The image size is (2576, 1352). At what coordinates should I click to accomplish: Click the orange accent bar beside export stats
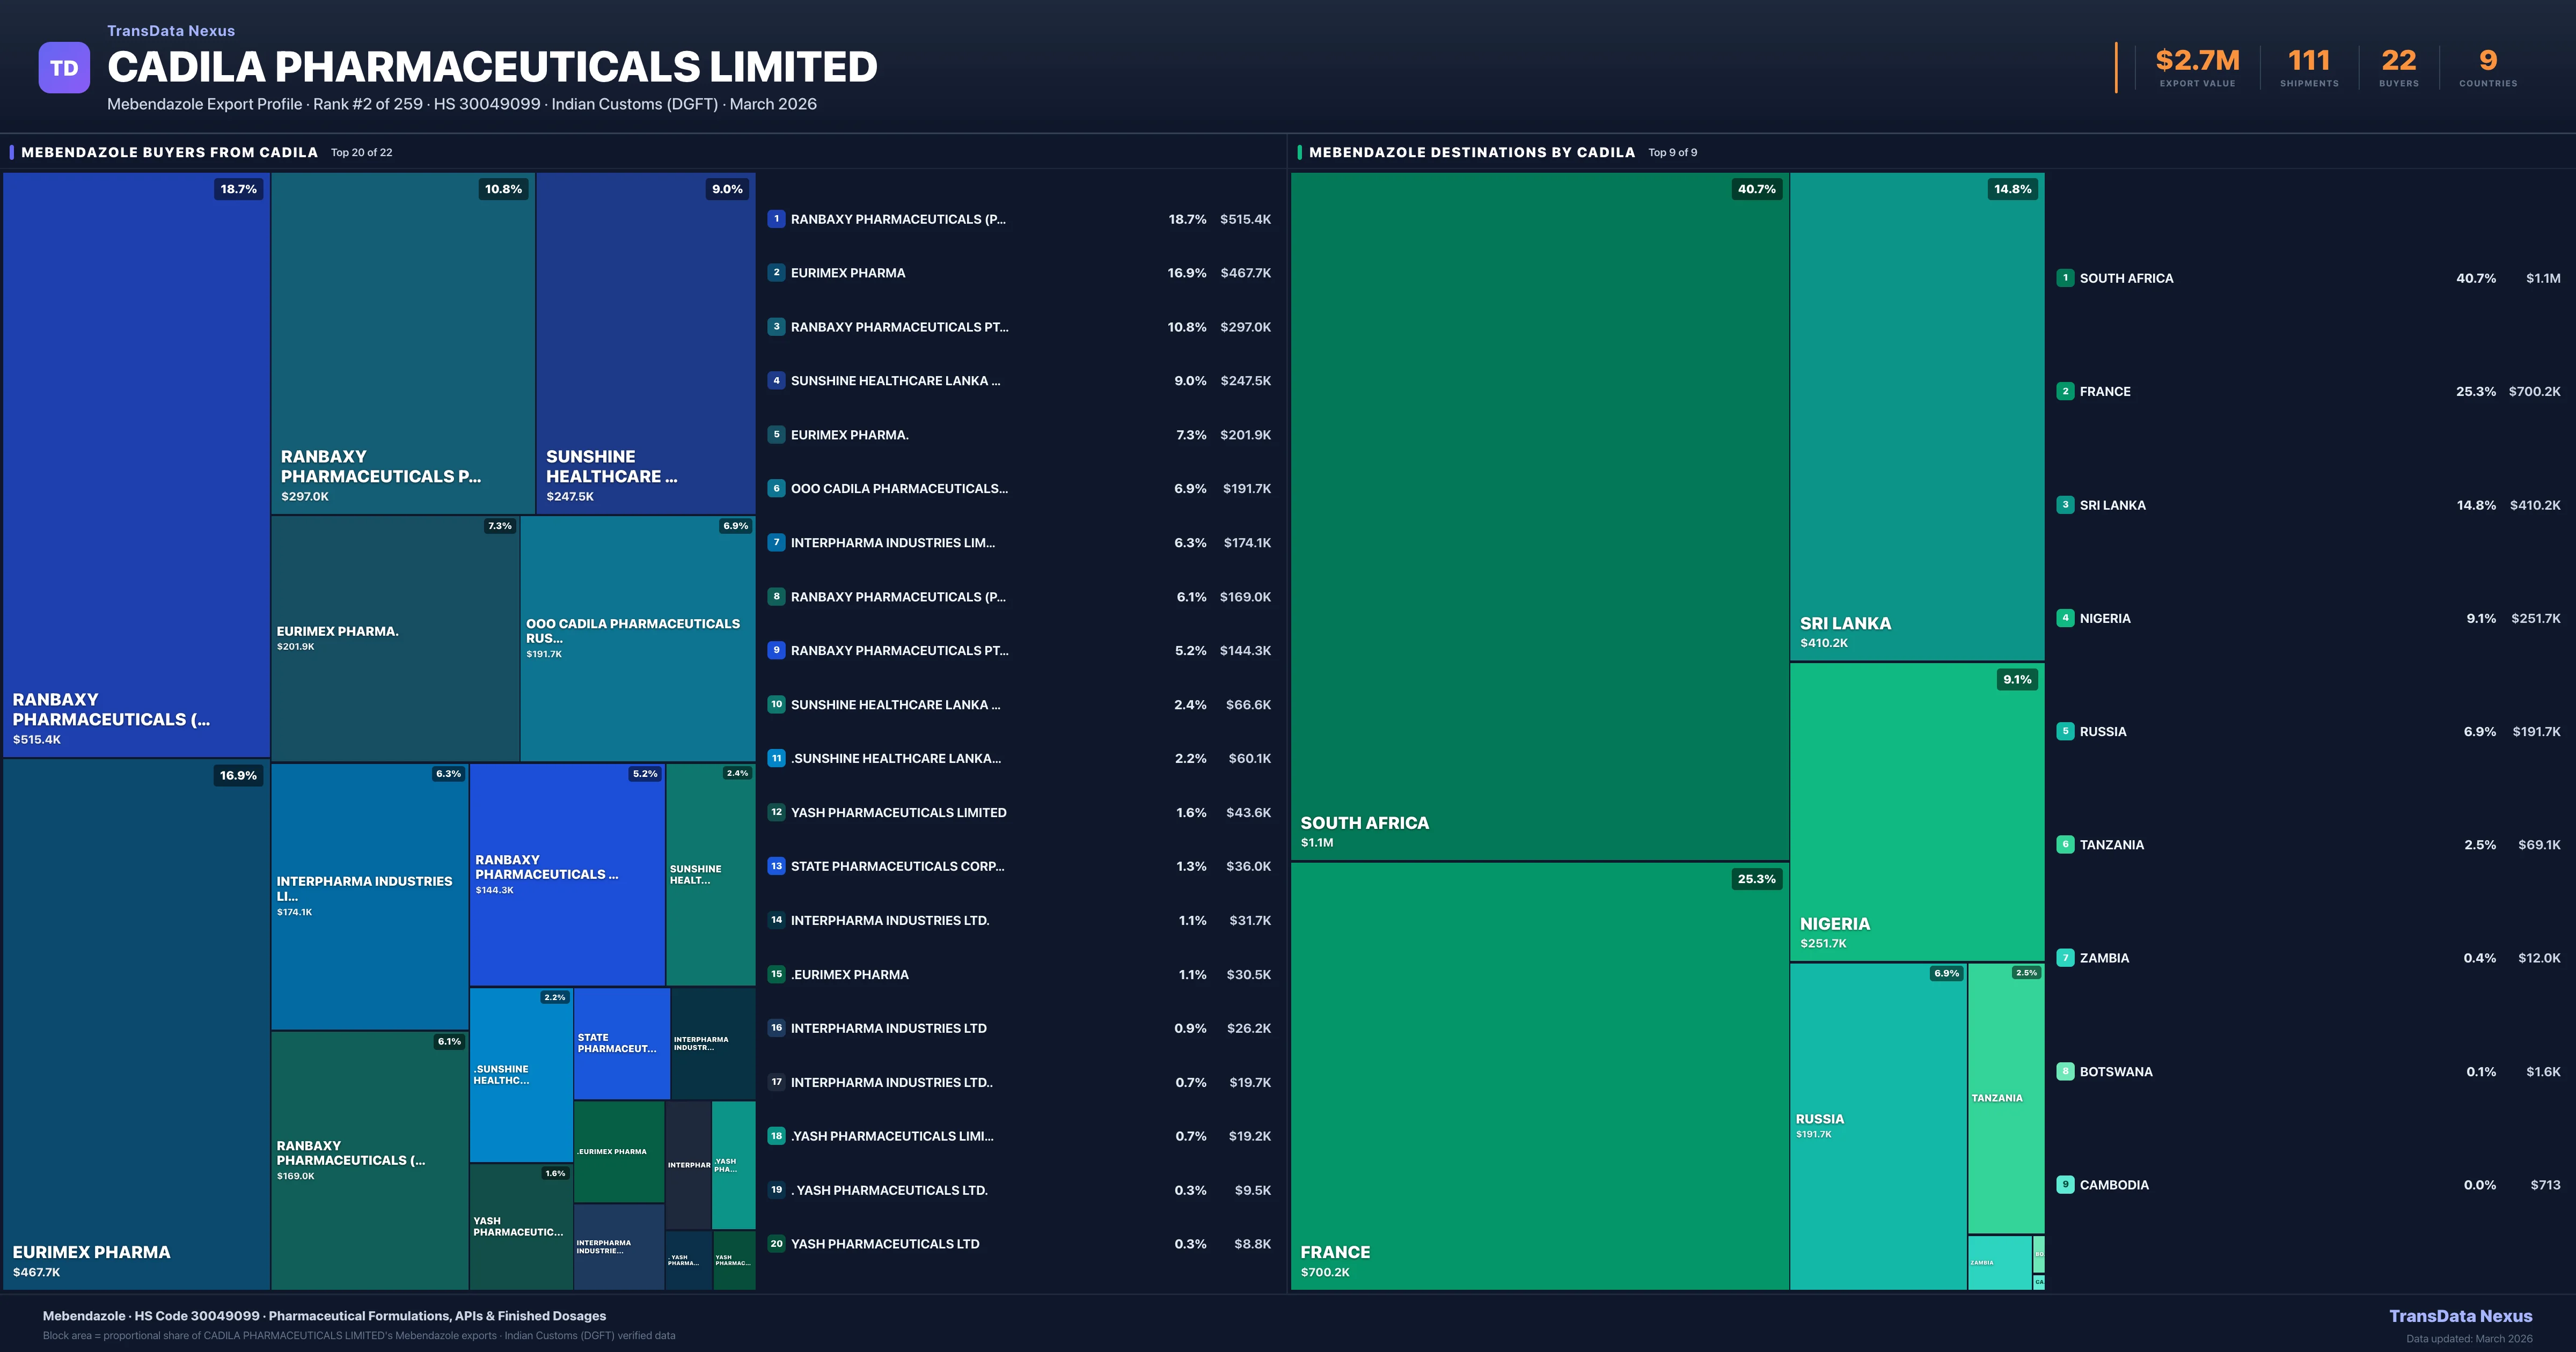pos(2117,67)
